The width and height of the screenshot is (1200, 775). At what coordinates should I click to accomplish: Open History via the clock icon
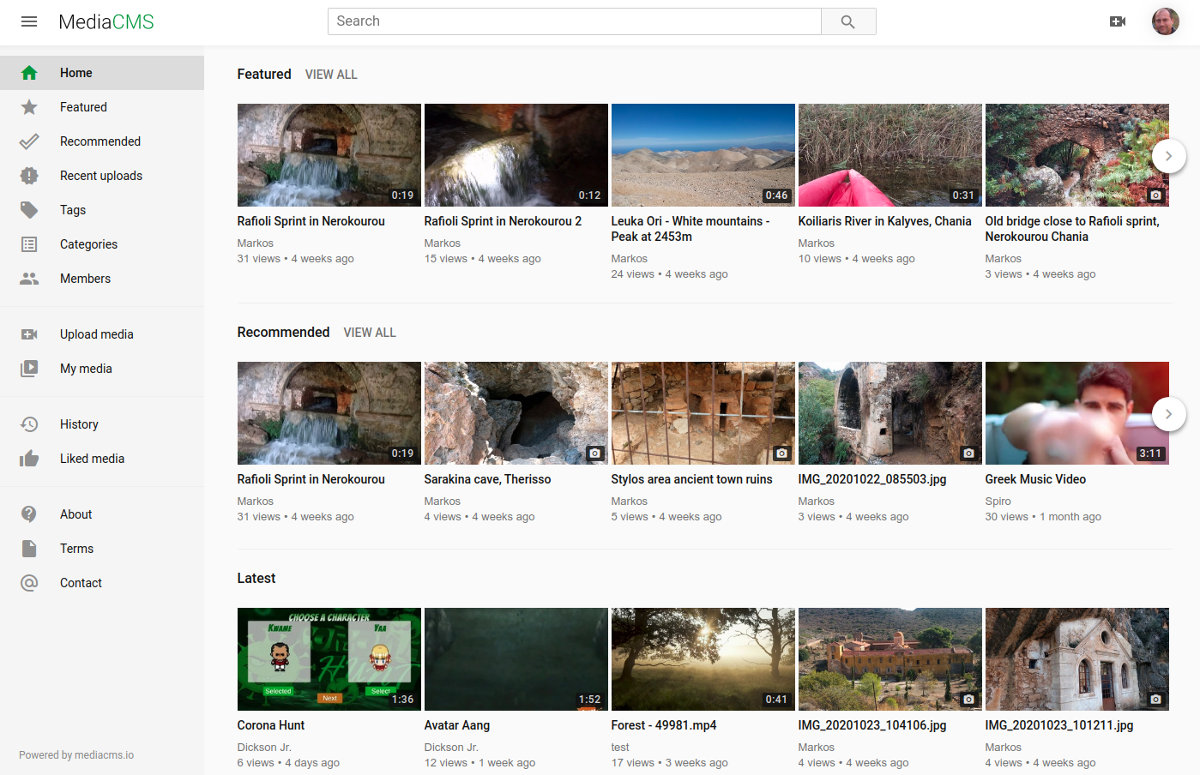[x=29, y=424]
